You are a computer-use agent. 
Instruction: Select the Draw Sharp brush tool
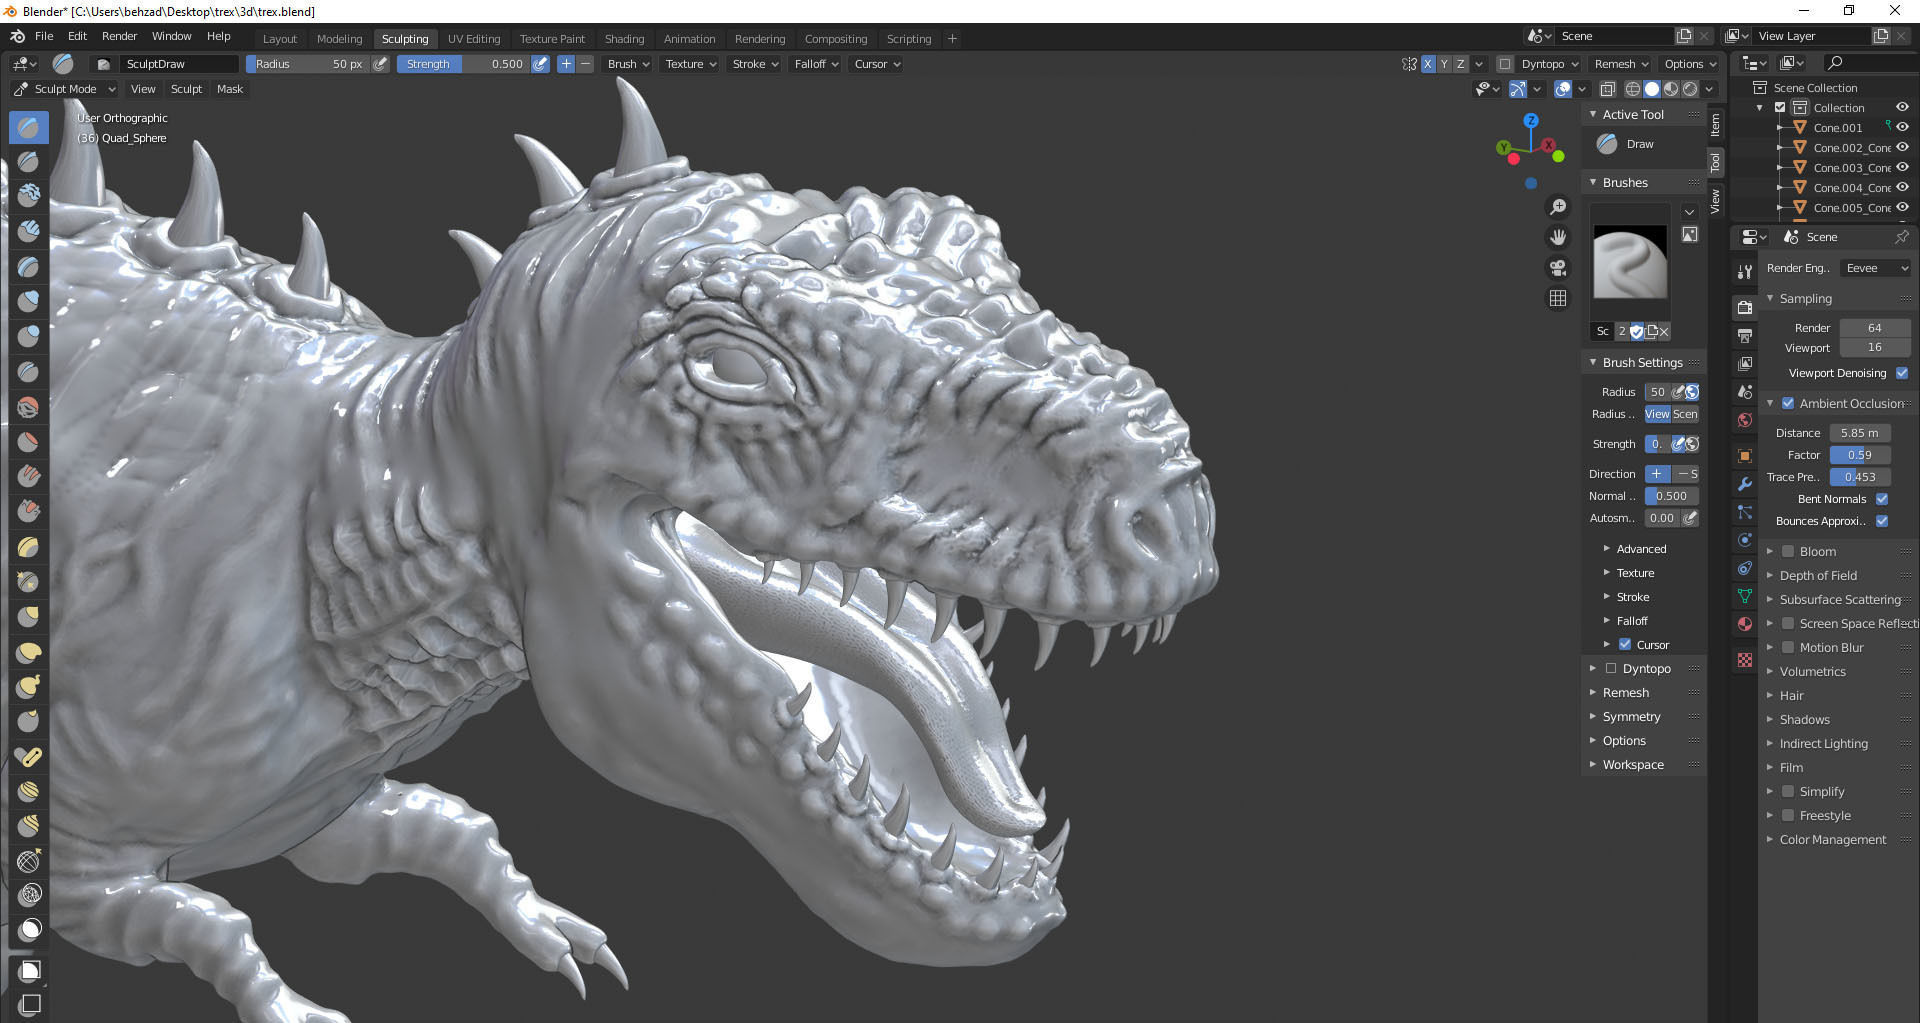[29, 162]
